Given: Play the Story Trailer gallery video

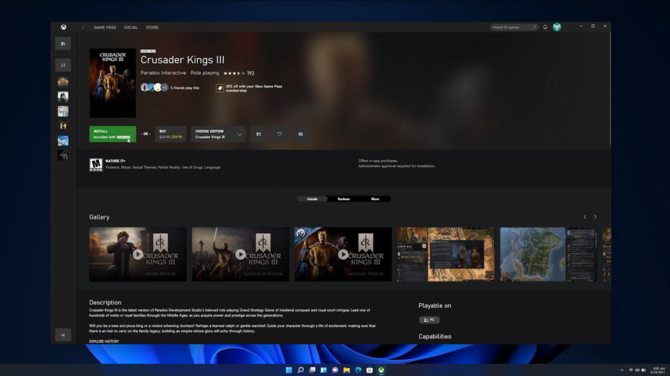Looking at the screenshot, I should [x=138, y=254].
